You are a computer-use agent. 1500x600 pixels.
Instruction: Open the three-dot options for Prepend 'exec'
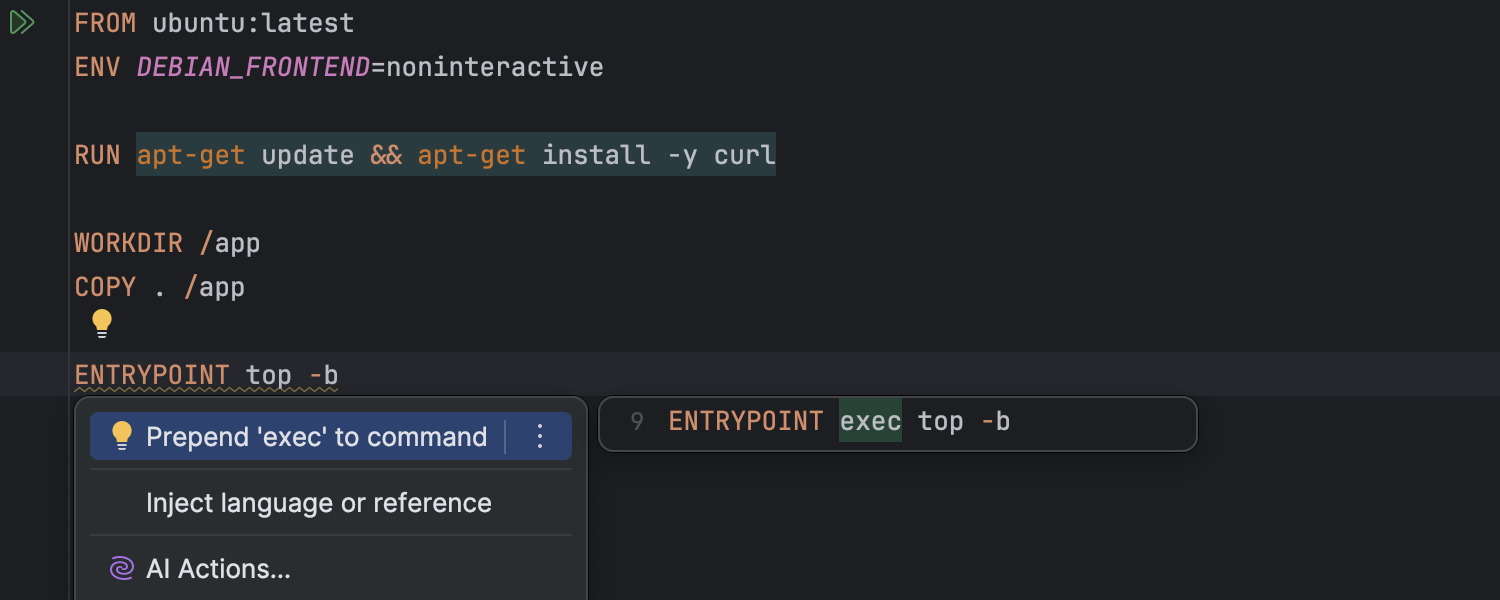coord(540,436)
